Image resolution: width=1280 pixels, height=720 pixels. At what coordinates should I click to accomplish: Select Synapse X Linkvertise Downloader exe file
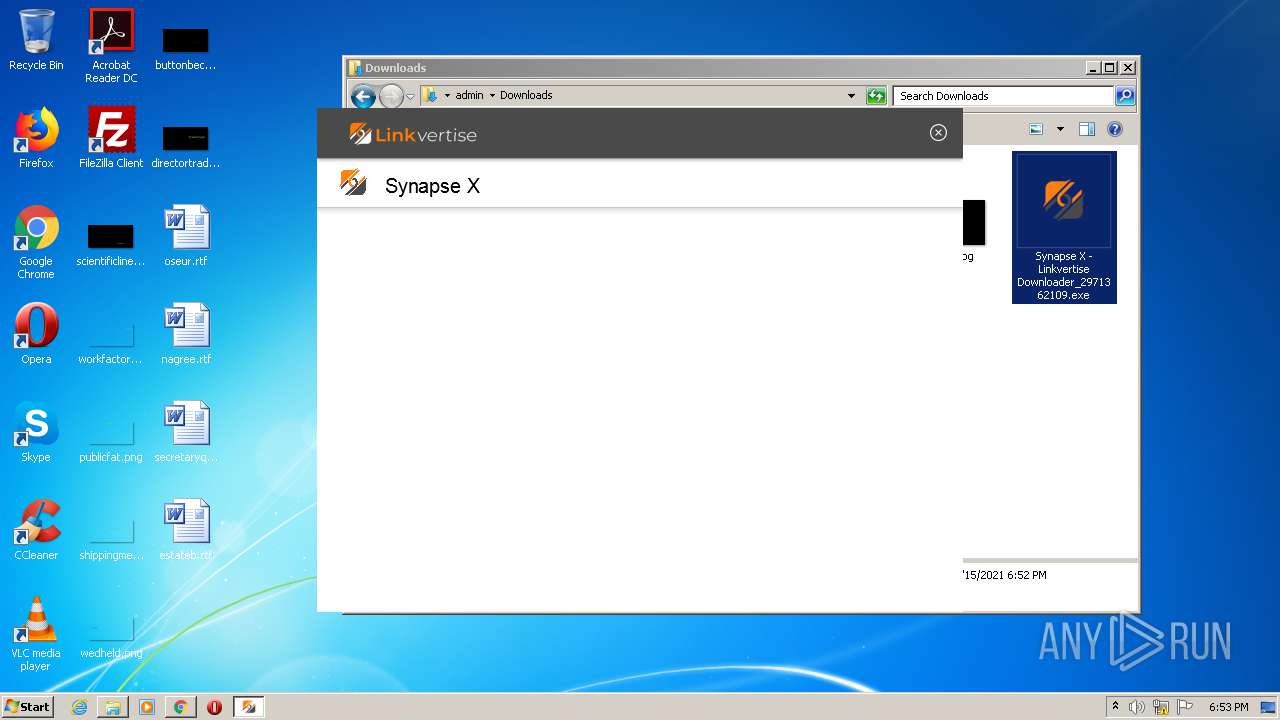click(x=1064, y=228)
